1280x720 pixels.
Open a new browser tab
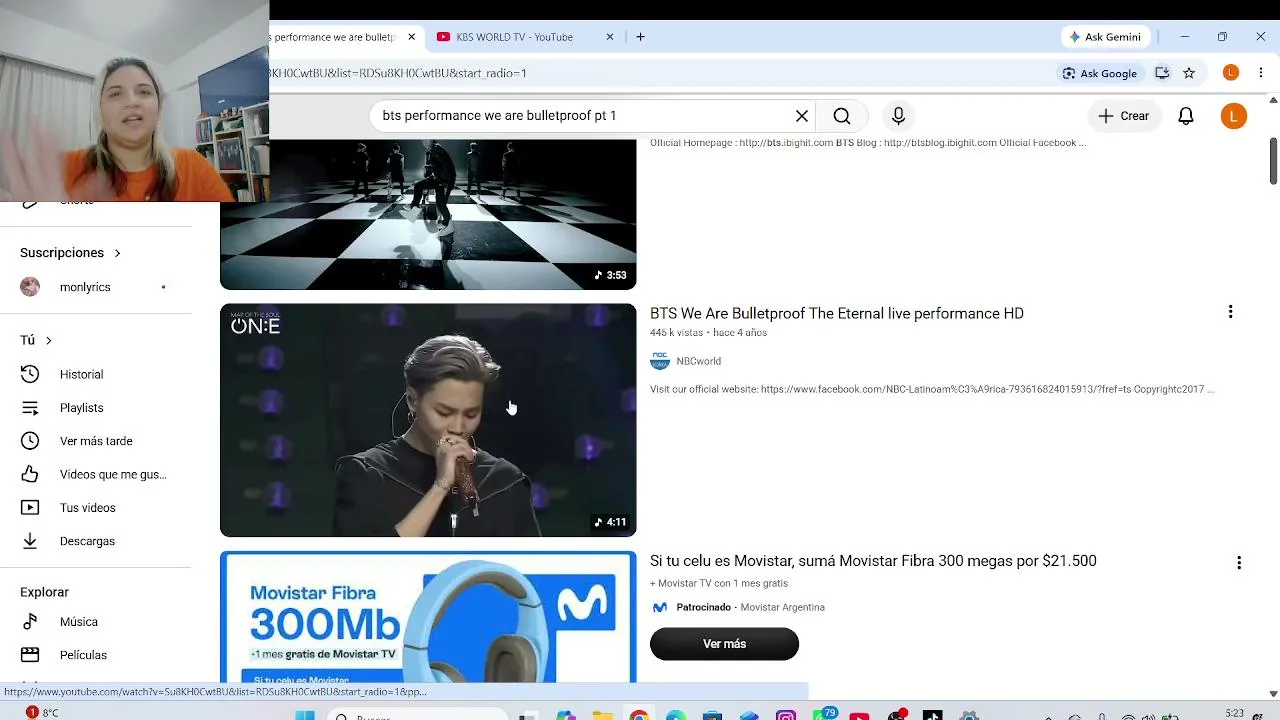click(x=640, y=37)
